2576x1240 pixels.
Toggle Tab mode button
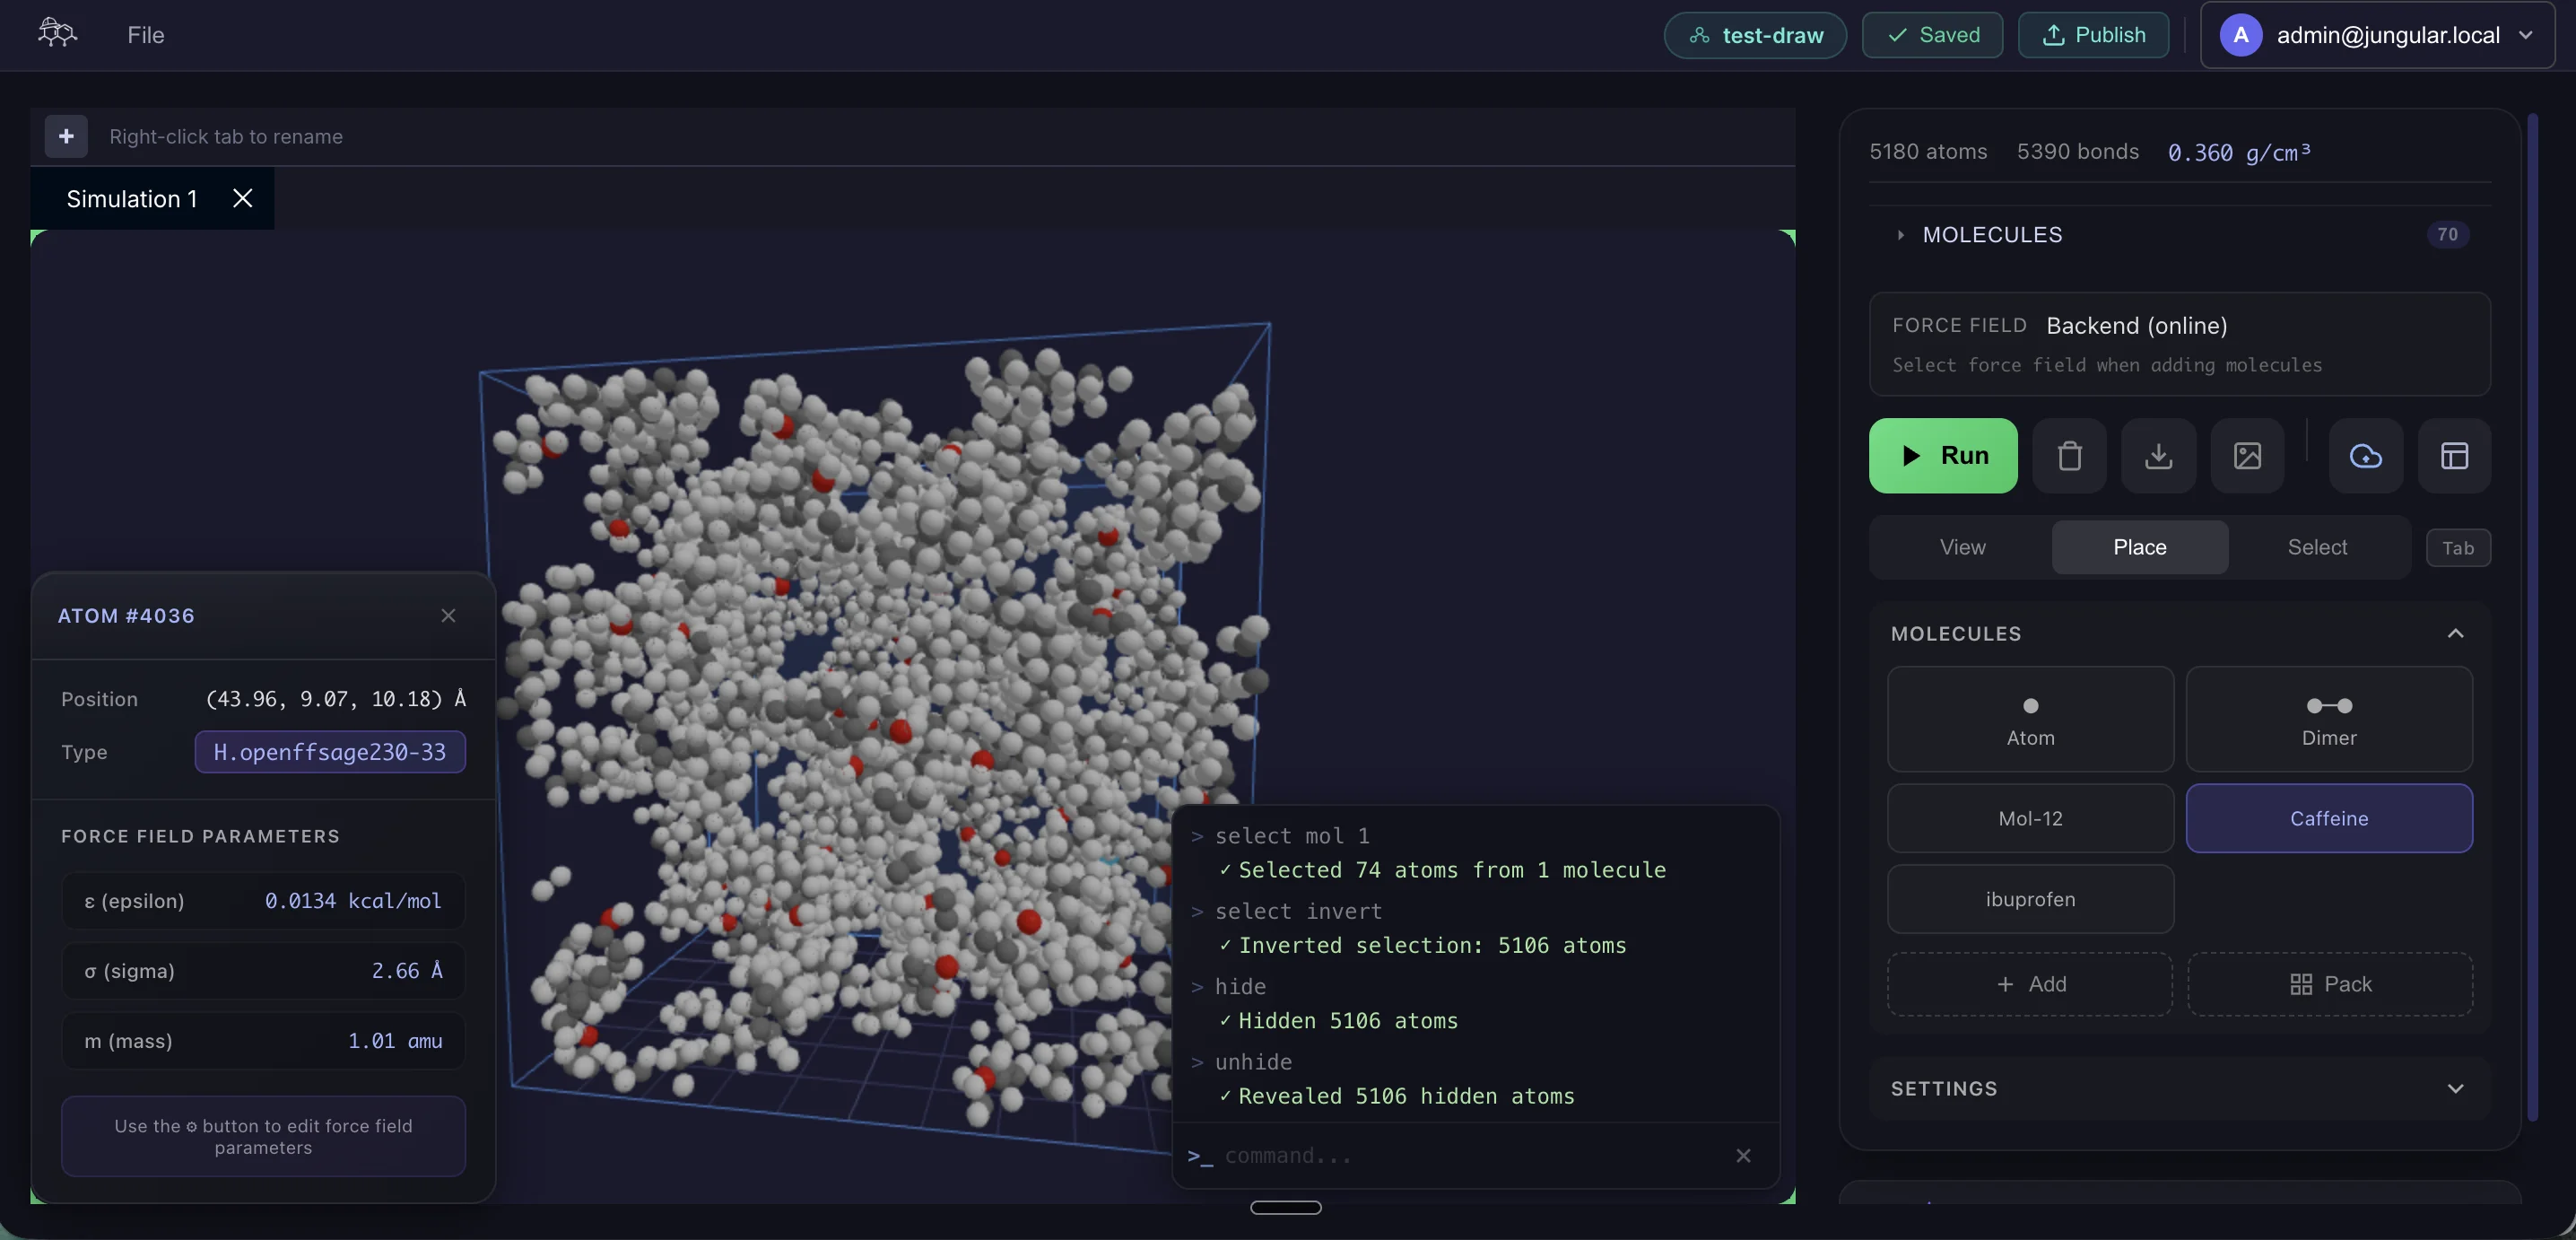[x=2459, y=547]
